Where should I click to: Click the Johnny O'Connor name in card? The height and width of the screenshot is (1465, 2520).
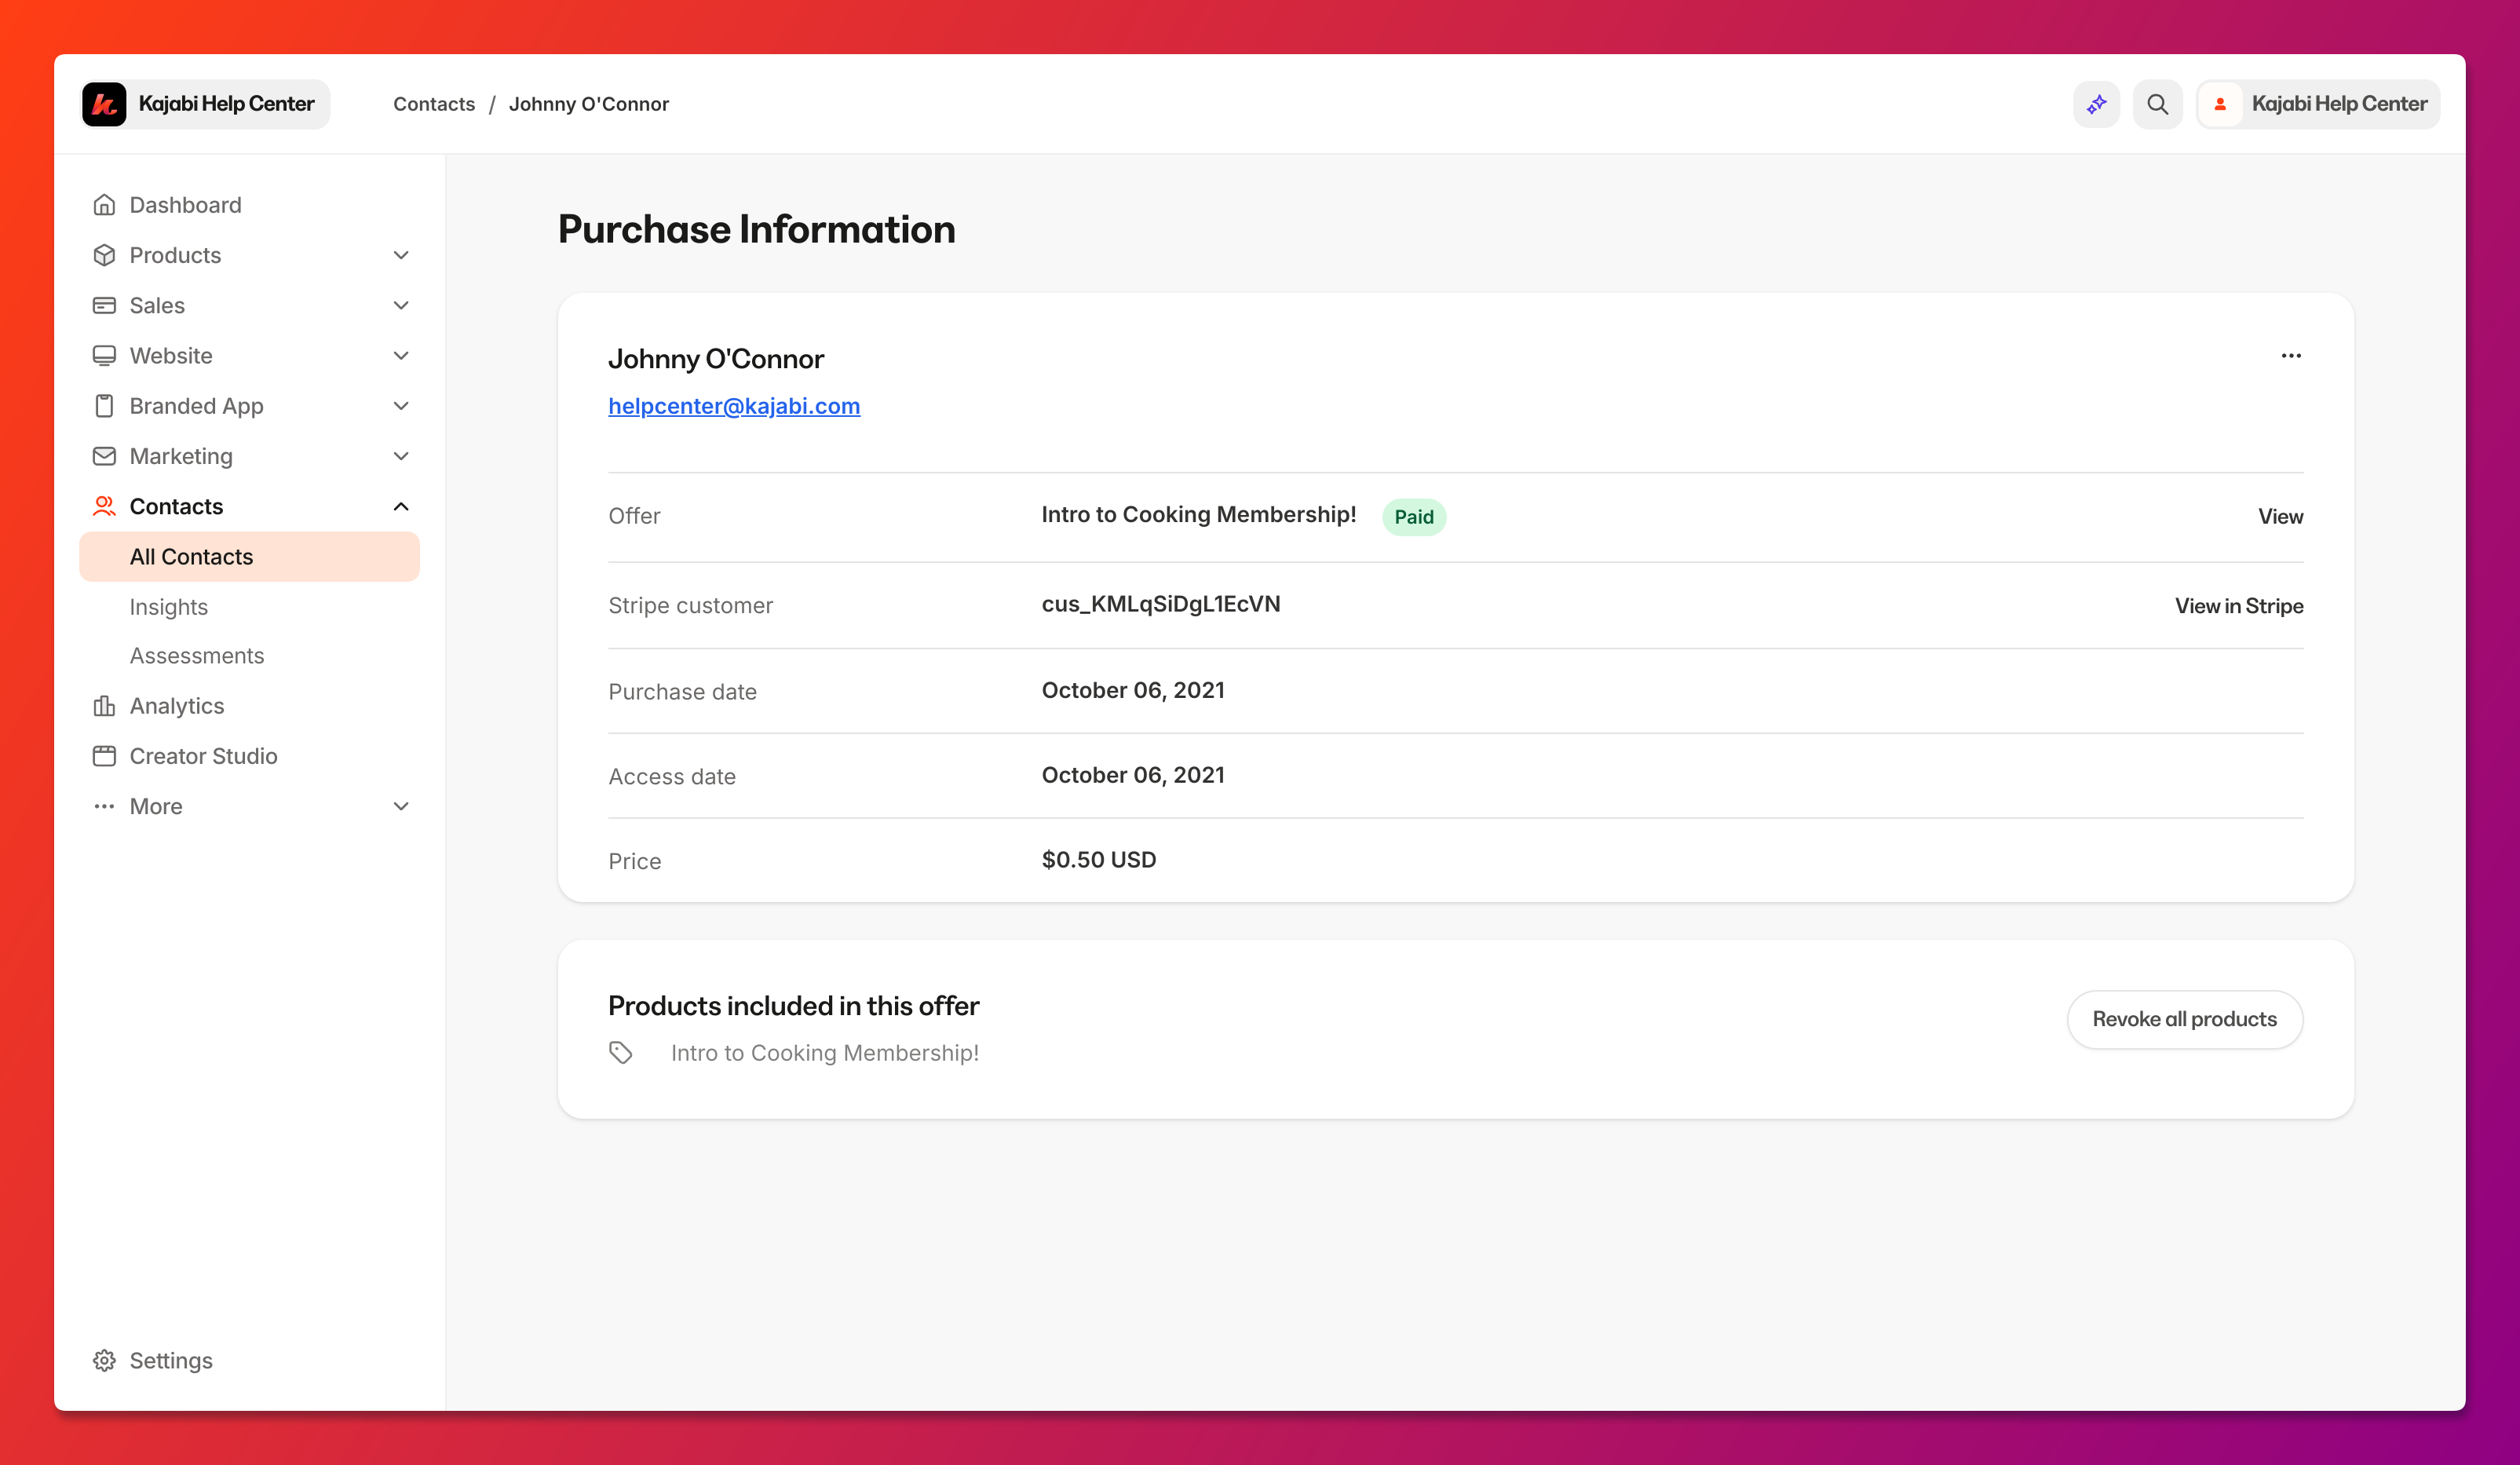[x=716, y=359]
